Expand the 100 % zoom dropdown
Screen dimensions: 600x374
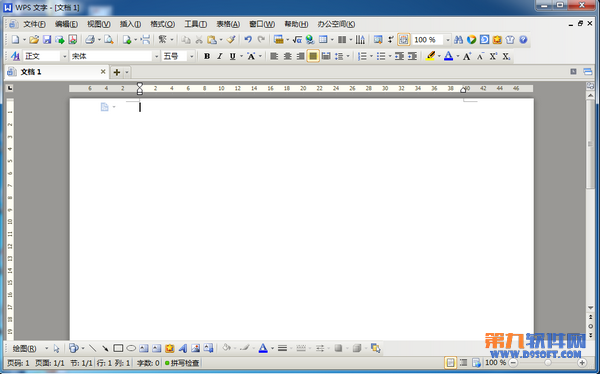447,39
